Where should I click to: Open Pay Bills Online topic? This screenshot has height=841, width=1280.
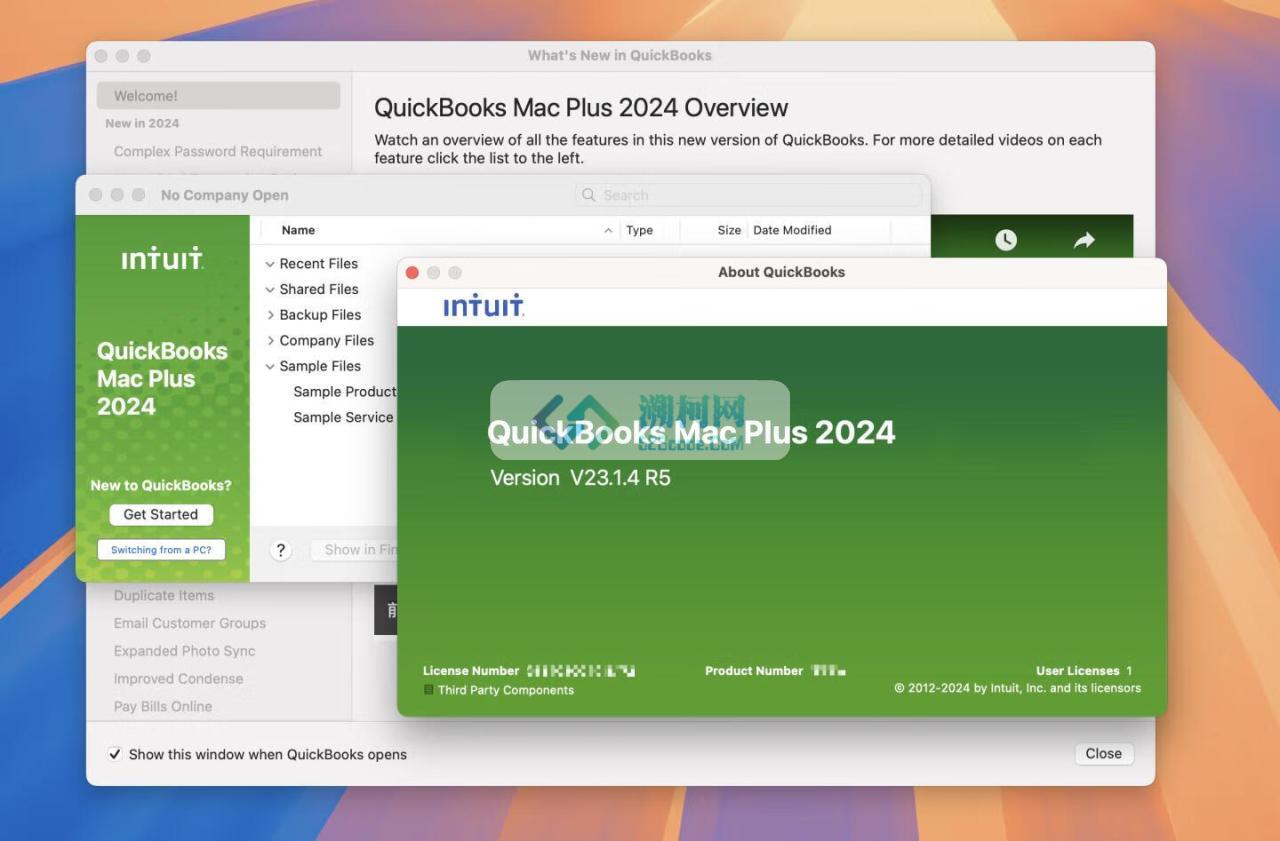(163, 706)
